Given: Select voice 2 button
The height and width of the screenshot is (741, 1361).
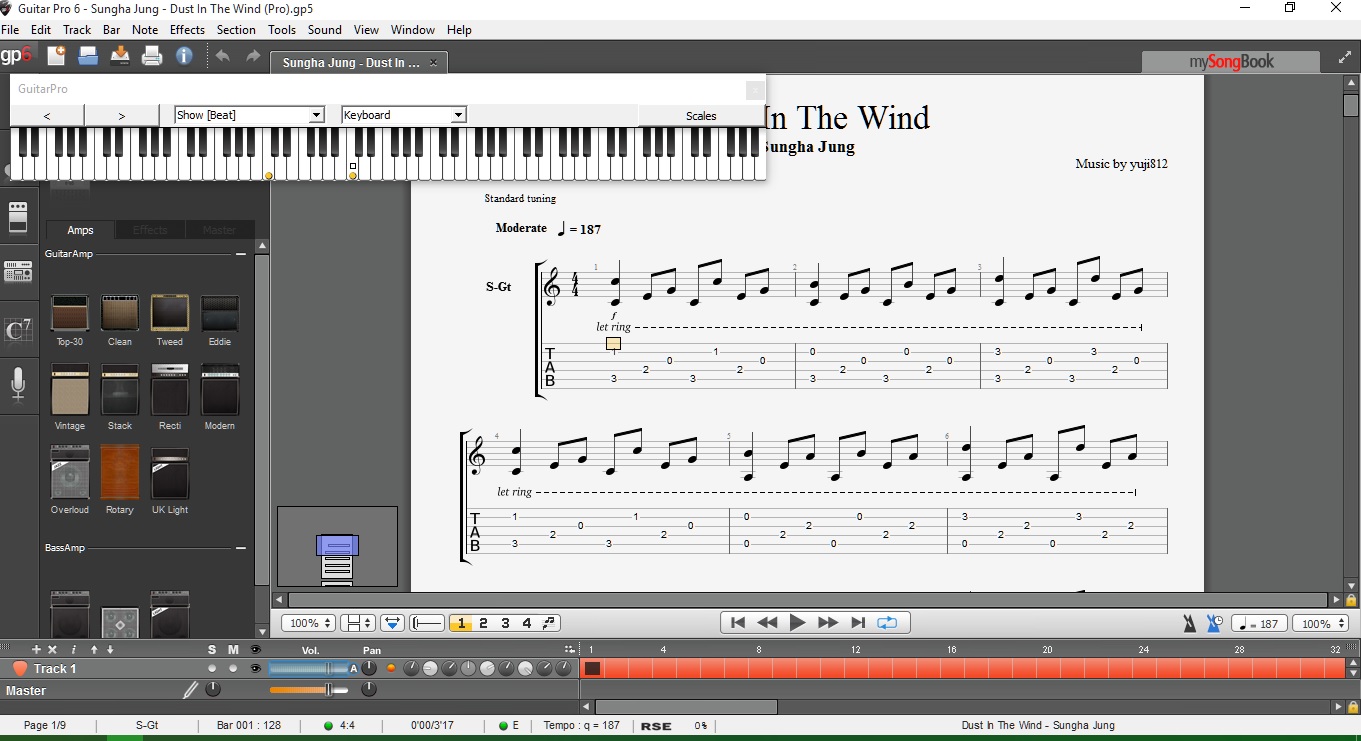Looking at the screenshot, I should pos(483,623).
